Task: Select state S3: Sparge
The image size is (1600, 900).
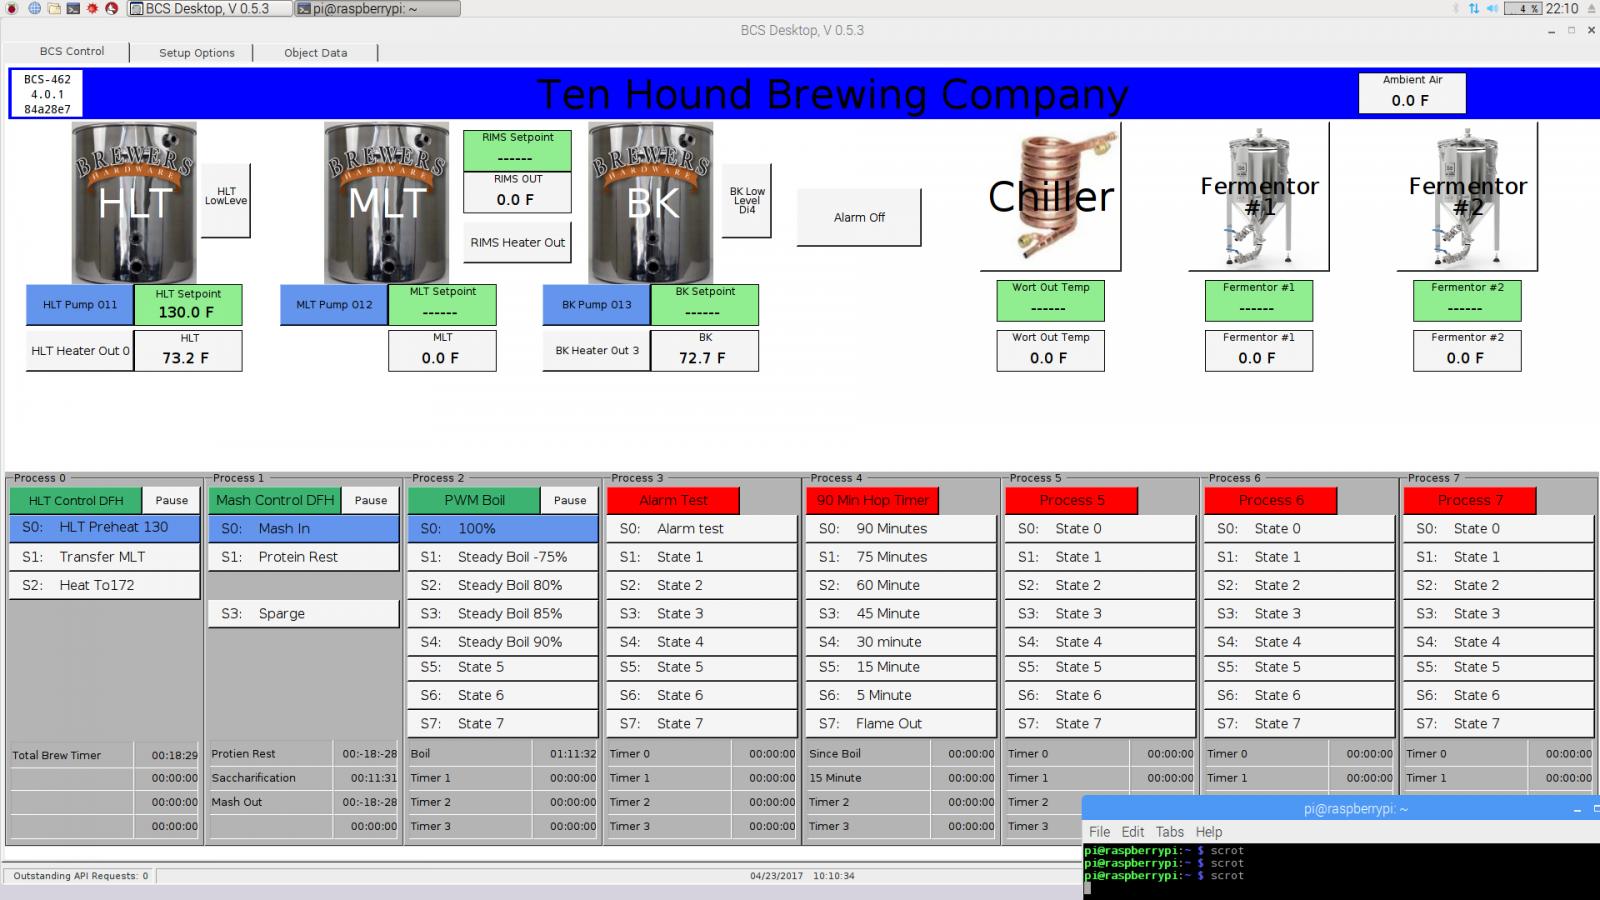Action: pos(304,613)
